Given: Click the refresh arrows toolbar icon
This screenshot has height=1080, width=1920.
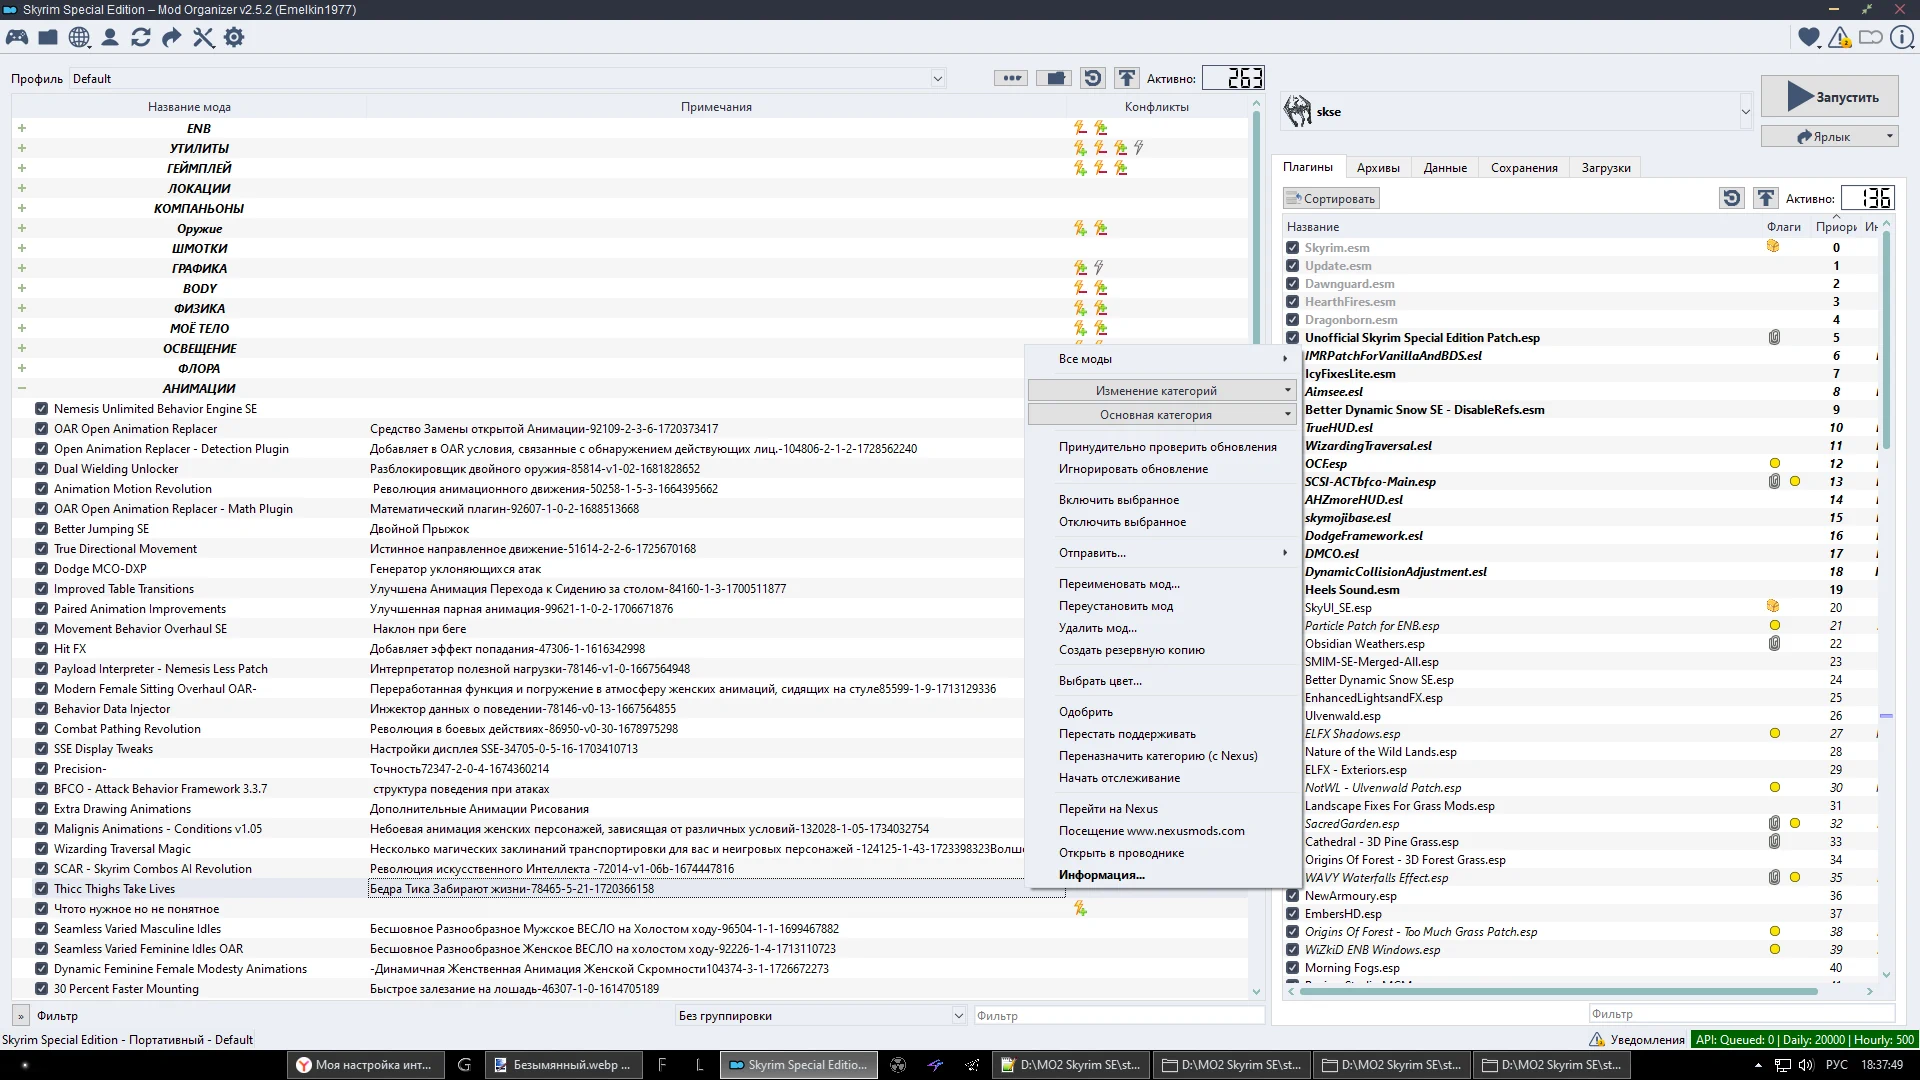Looking at the screenshot, I should coord(141,37).
